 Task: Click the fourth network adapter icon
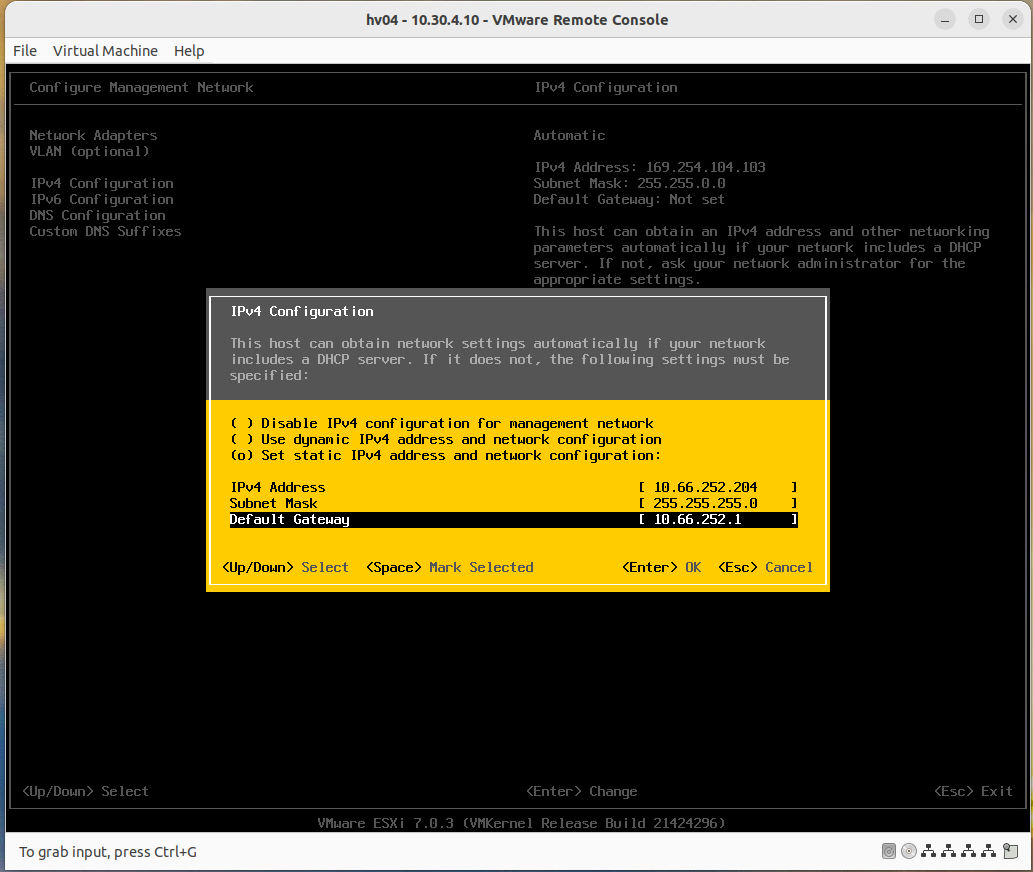click(990, 851)
